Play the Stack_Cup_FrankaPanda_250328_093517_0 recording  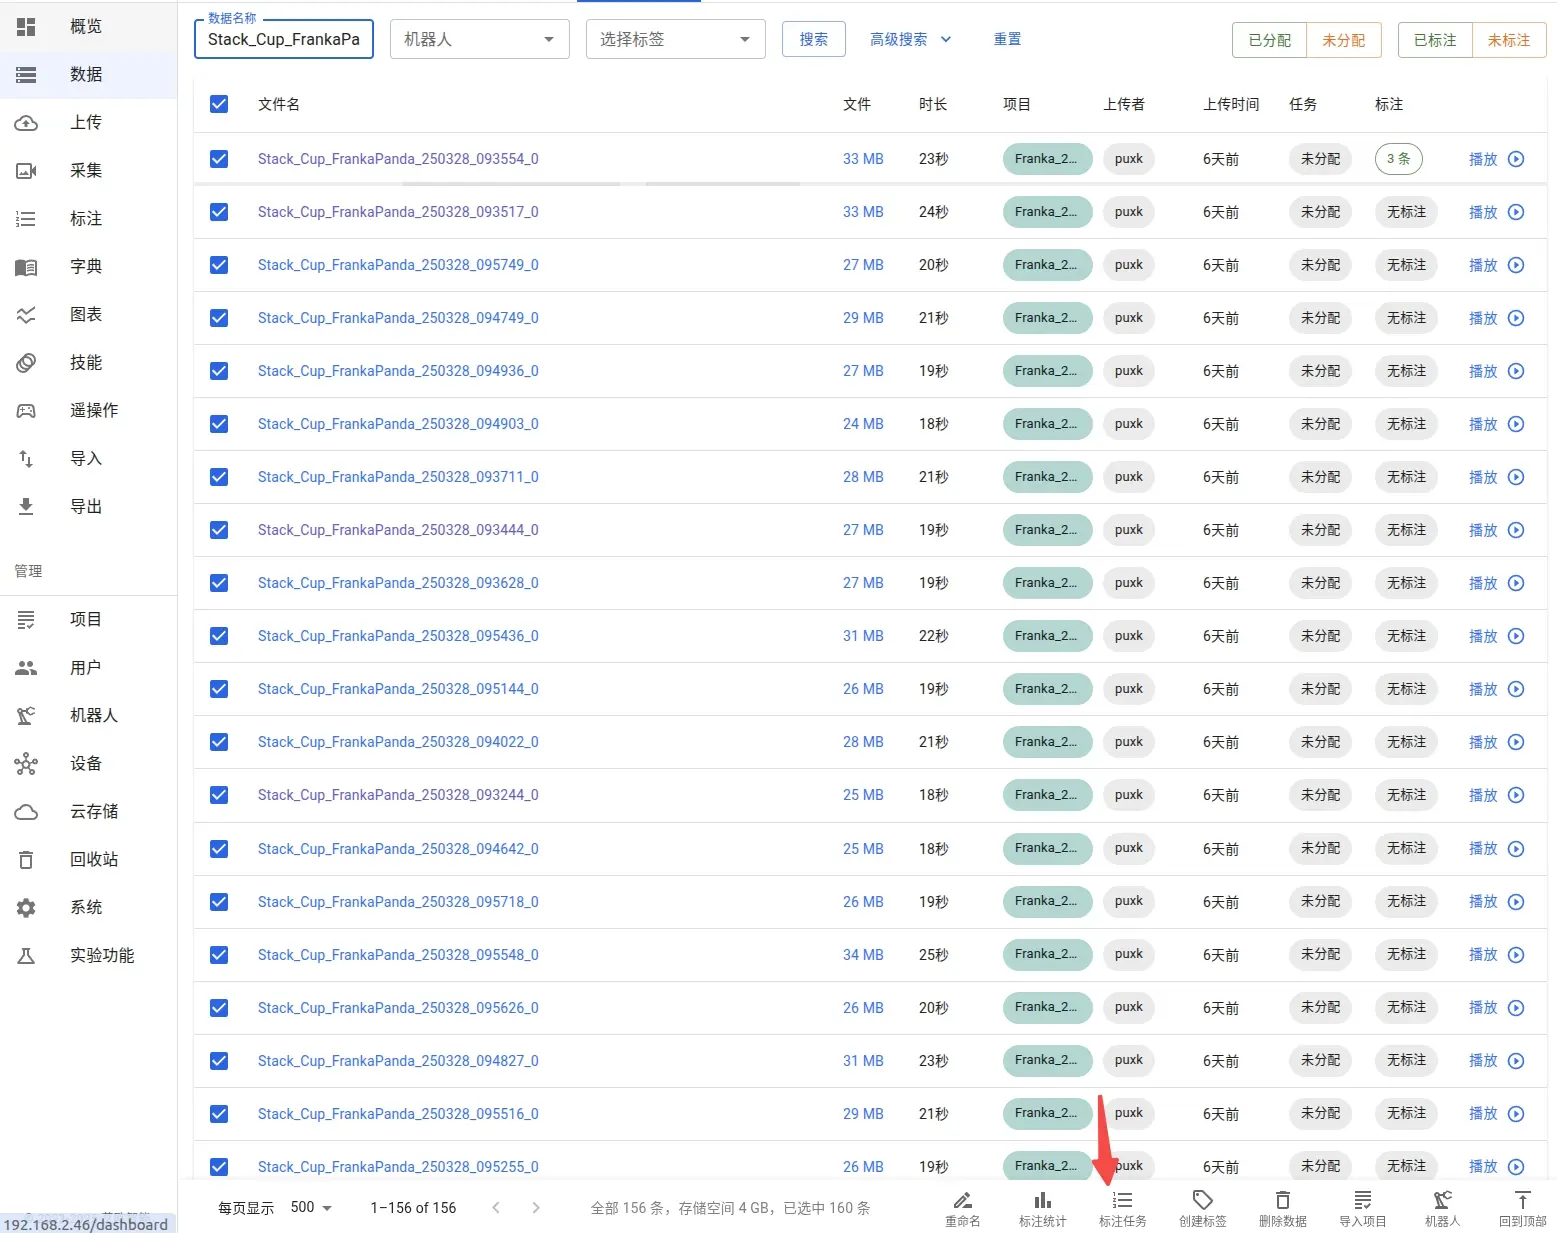[1496, 212]
